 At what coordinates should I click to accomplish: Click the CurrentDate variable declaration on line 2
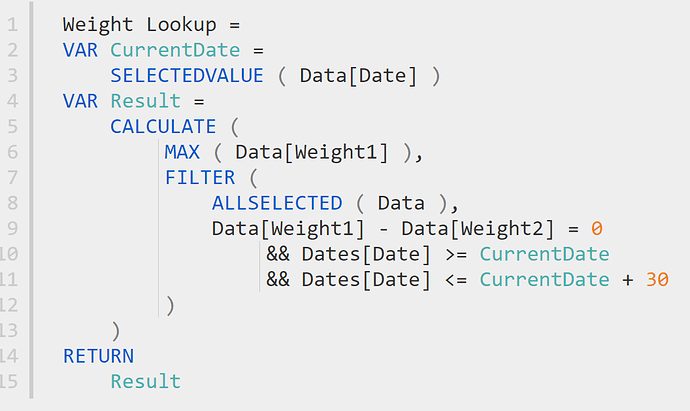pos(175,50)
